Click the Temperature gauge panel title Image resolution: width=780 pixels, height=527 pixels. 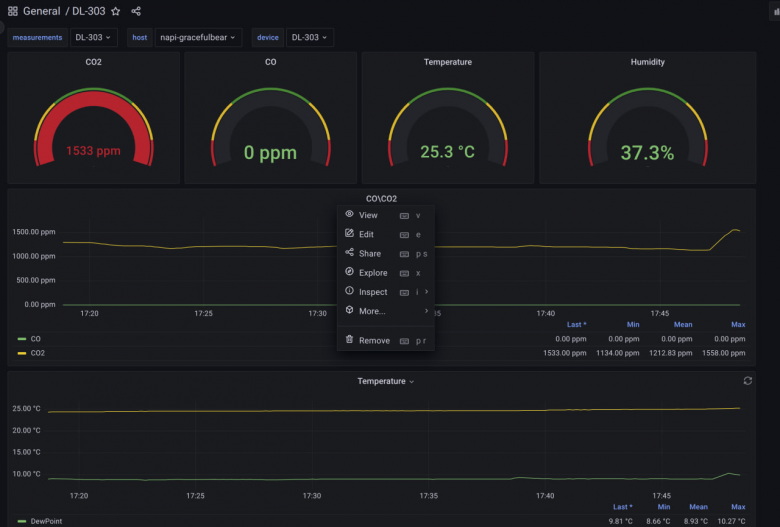point(448,62)
